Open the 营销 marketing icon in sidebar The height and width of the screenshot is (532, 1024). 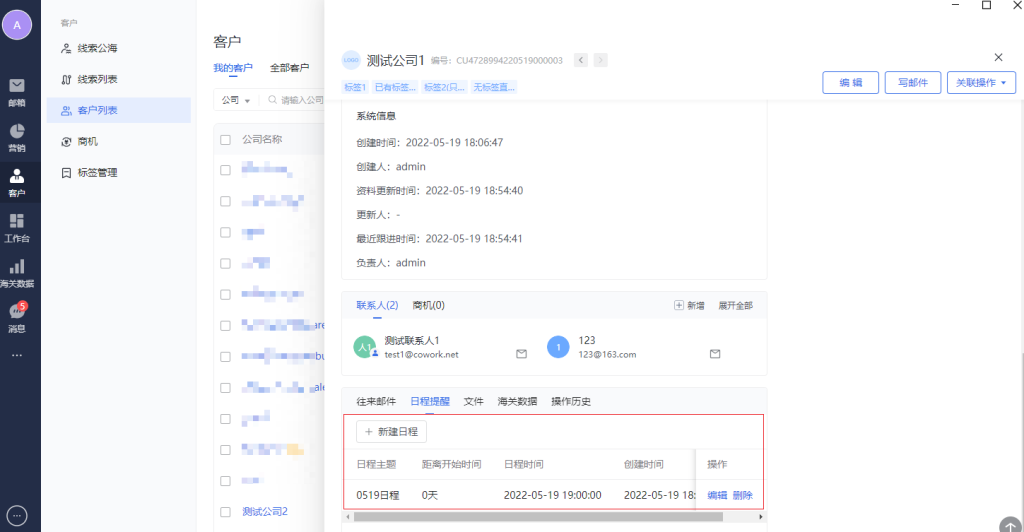[x=17, y=137]
